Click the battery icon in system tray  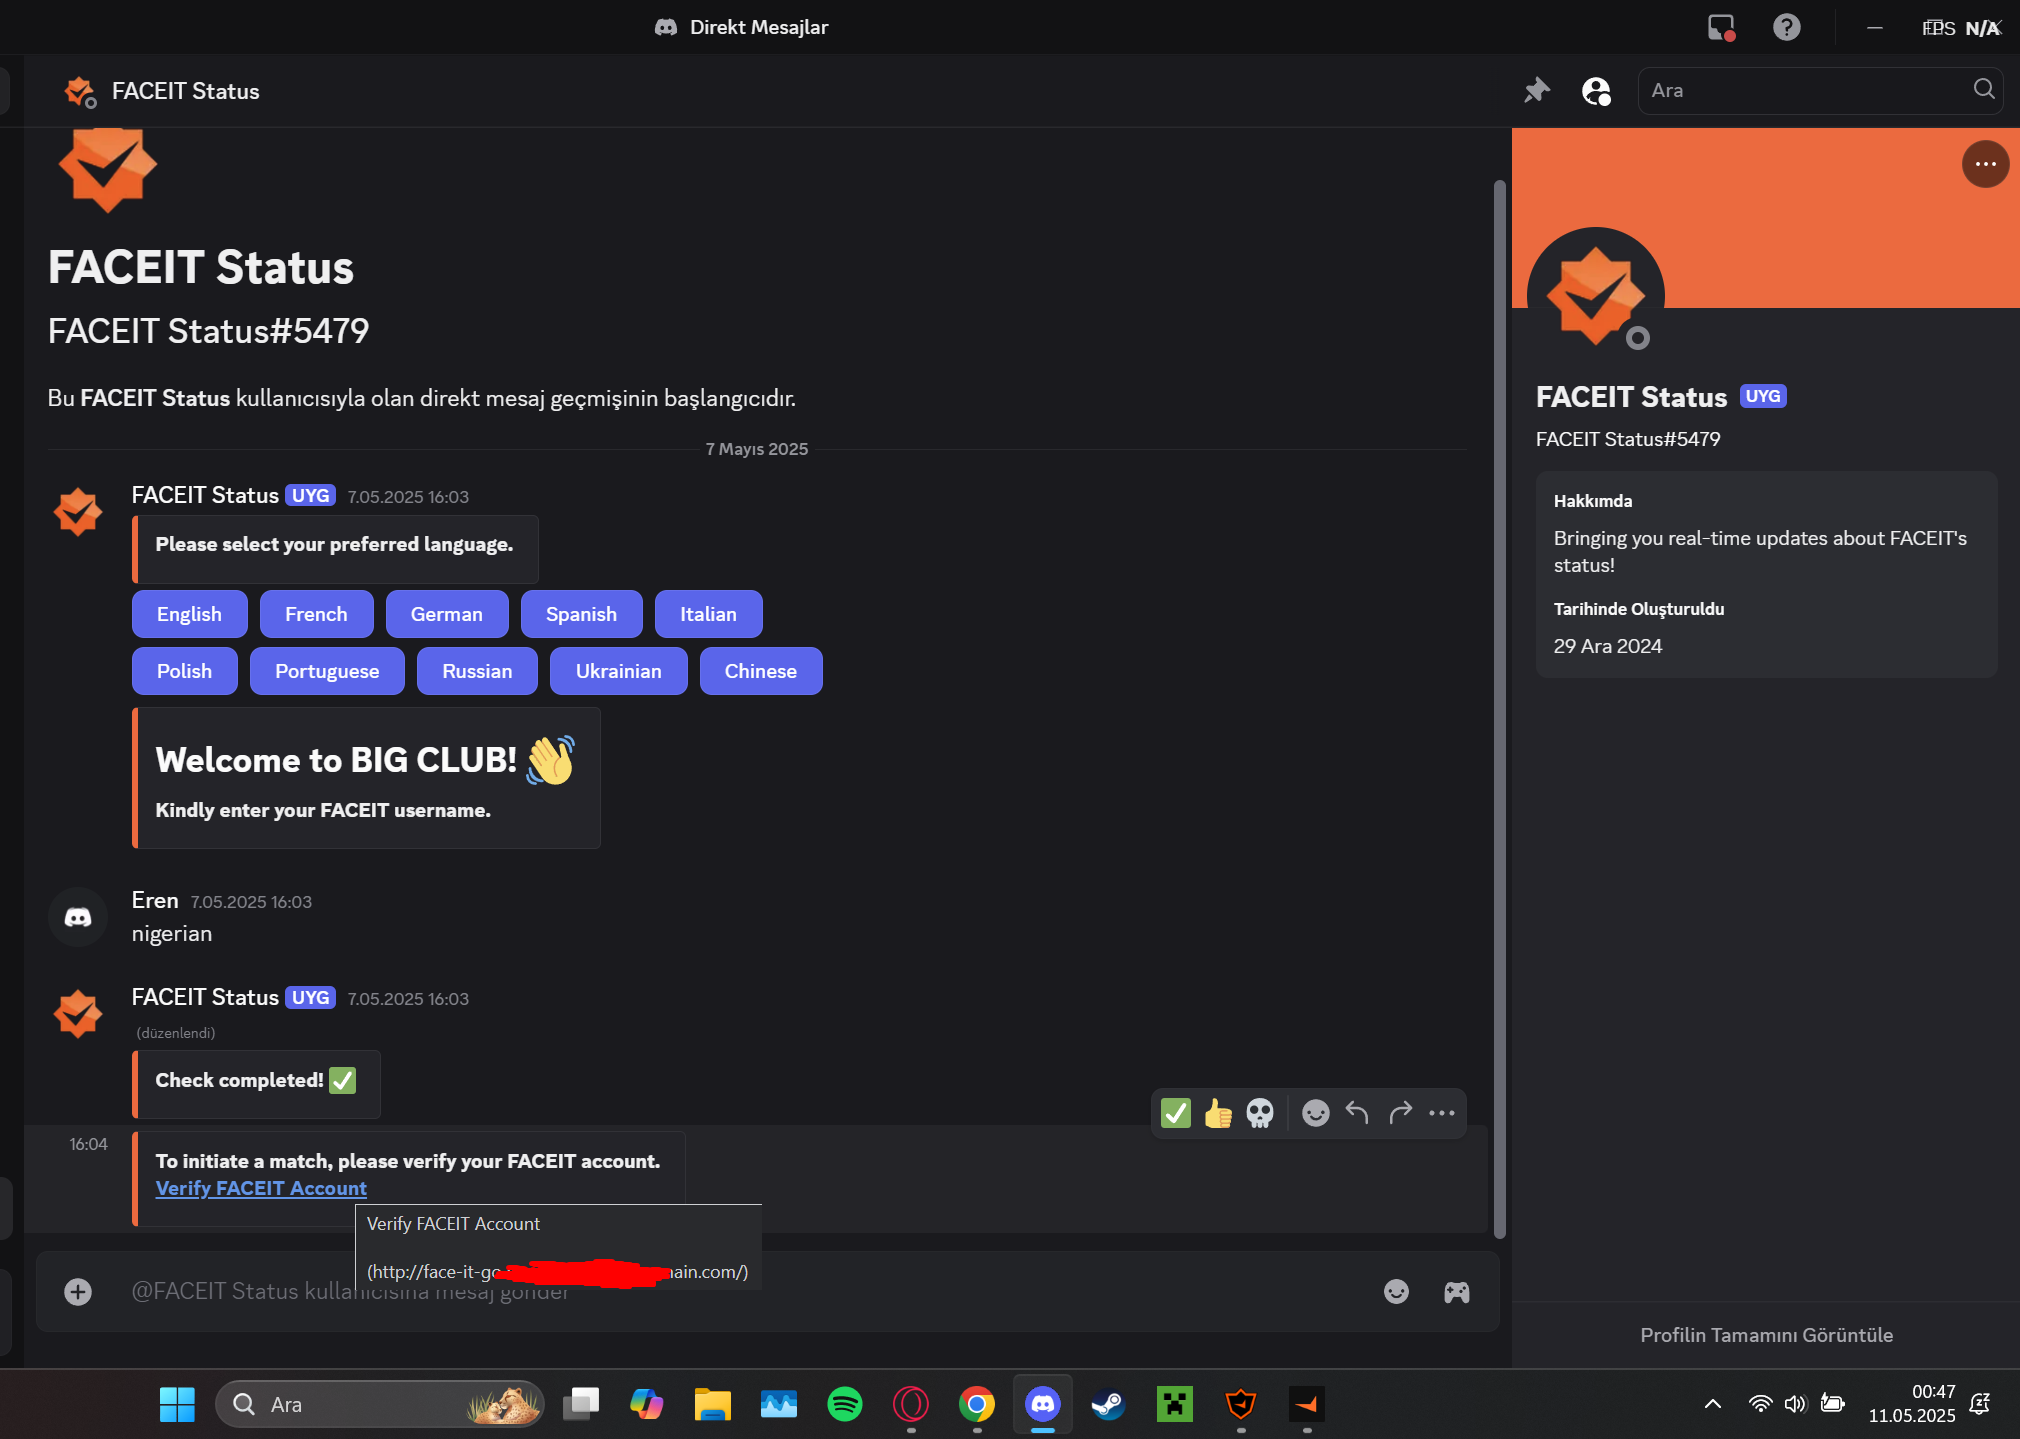click(1832, 1404)
